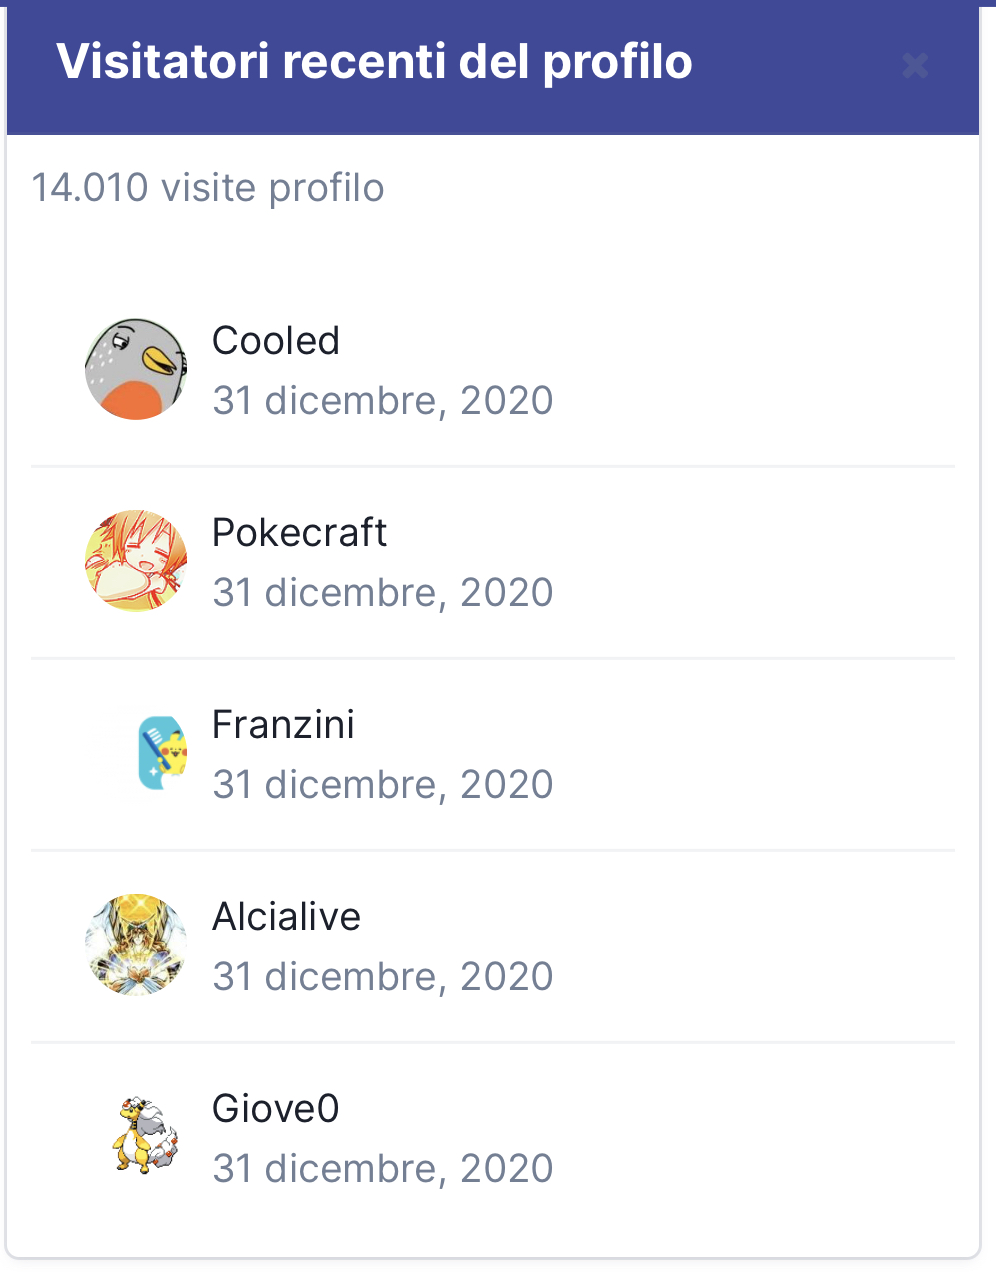The image size is (996, 1283).
Task: Click the "Visitatori recenti del profilo" title
Action: pyautogui.click(x=374, y=62)
